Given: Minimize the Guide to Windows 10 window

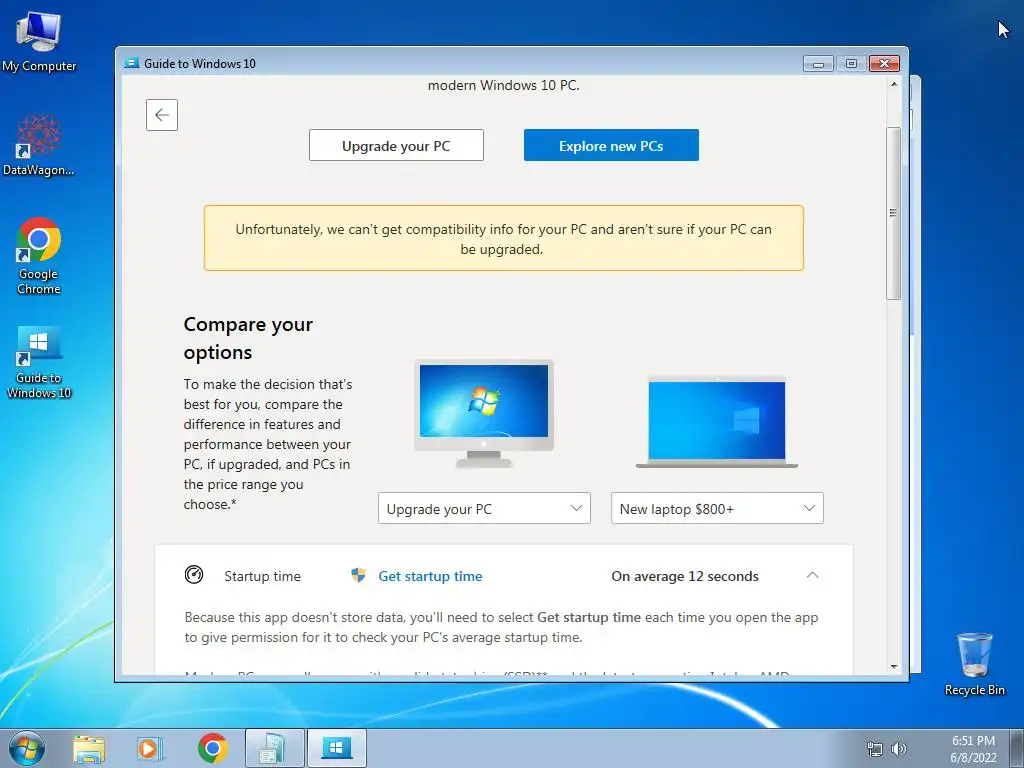Looking at the screenshot, I should tap(818, 63).
